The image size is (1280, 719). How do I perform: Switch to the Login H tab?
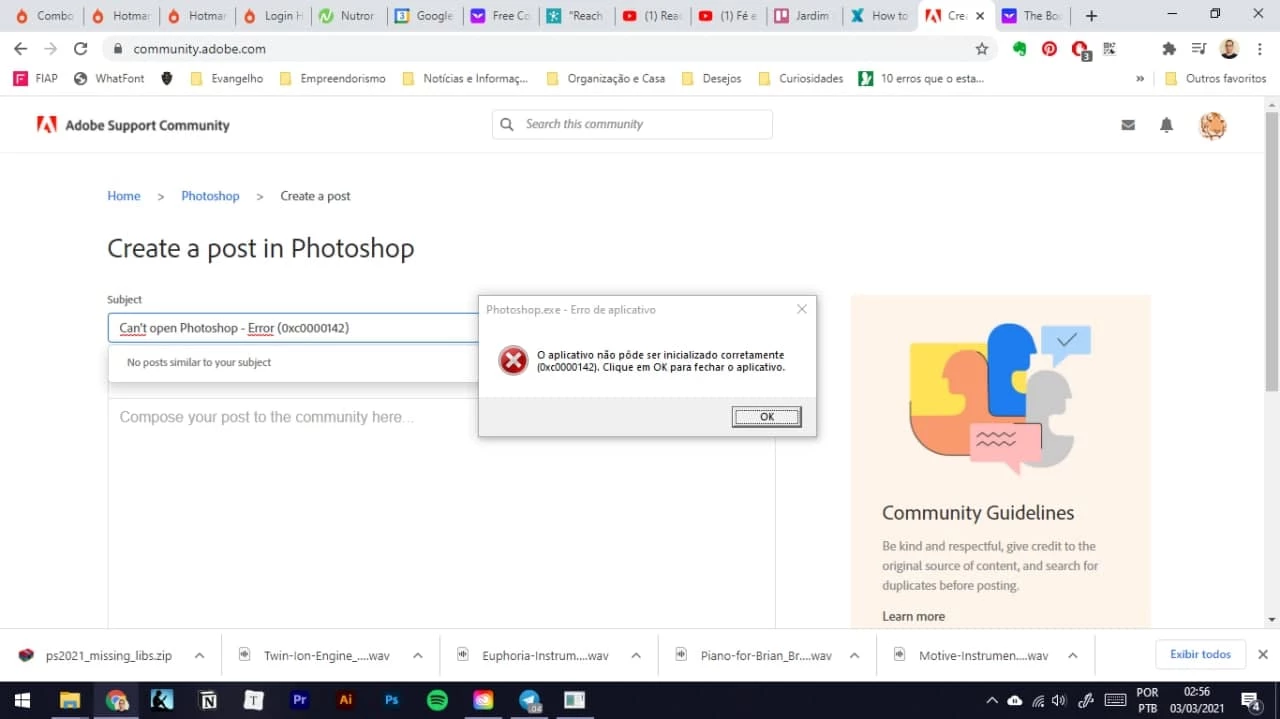coord(271,15)
